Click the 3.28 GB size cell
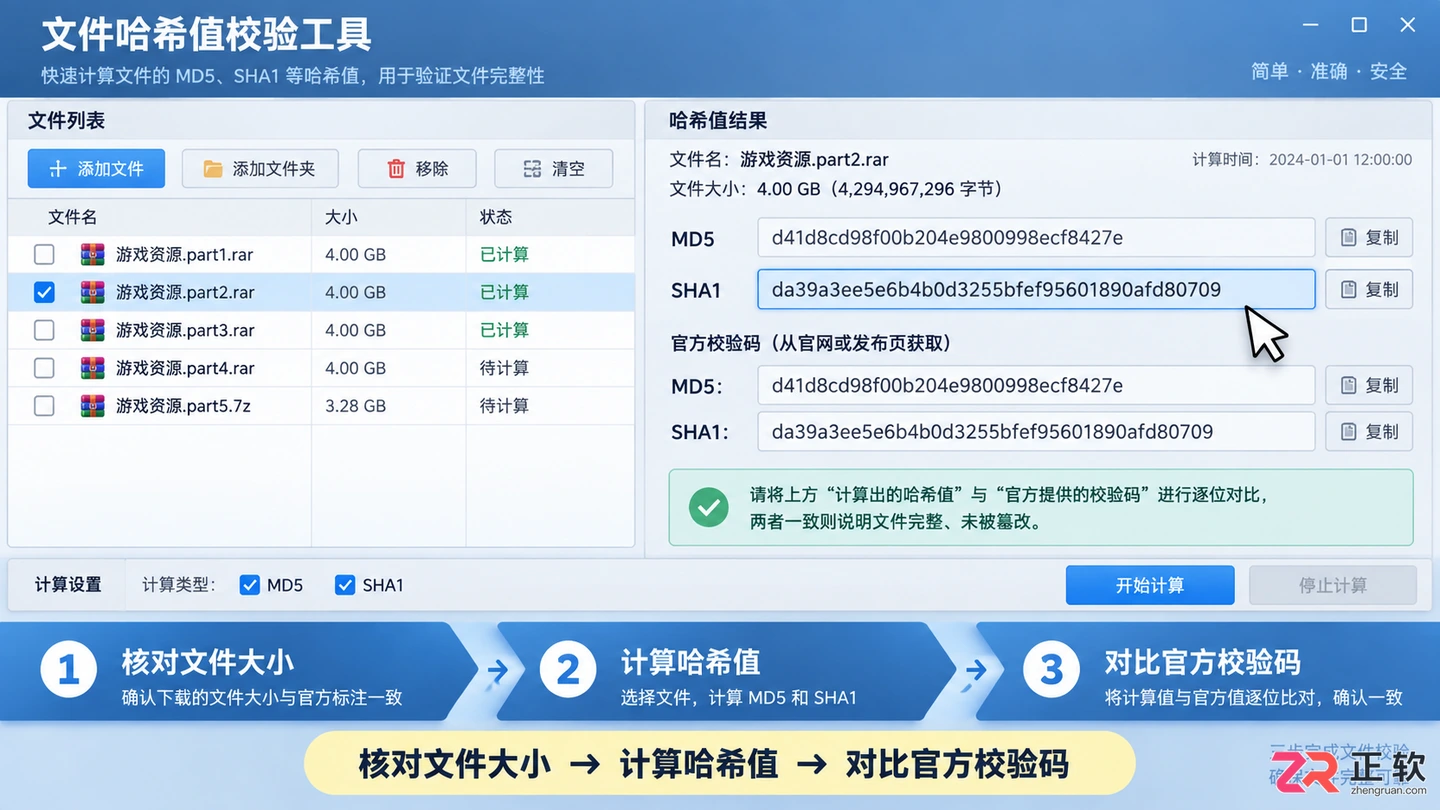 pyautogui.click(x=355, y=406)
